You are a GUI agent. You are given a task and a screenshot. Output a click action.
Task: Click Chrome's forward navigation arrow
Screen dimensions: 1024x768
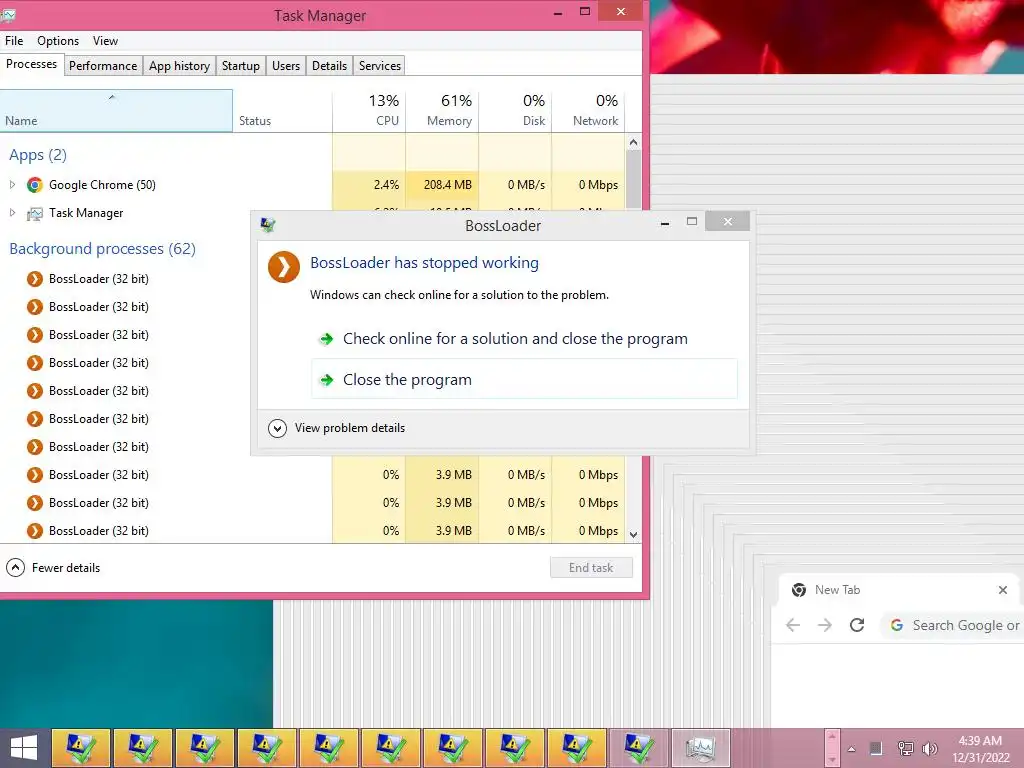coord(825,625)
